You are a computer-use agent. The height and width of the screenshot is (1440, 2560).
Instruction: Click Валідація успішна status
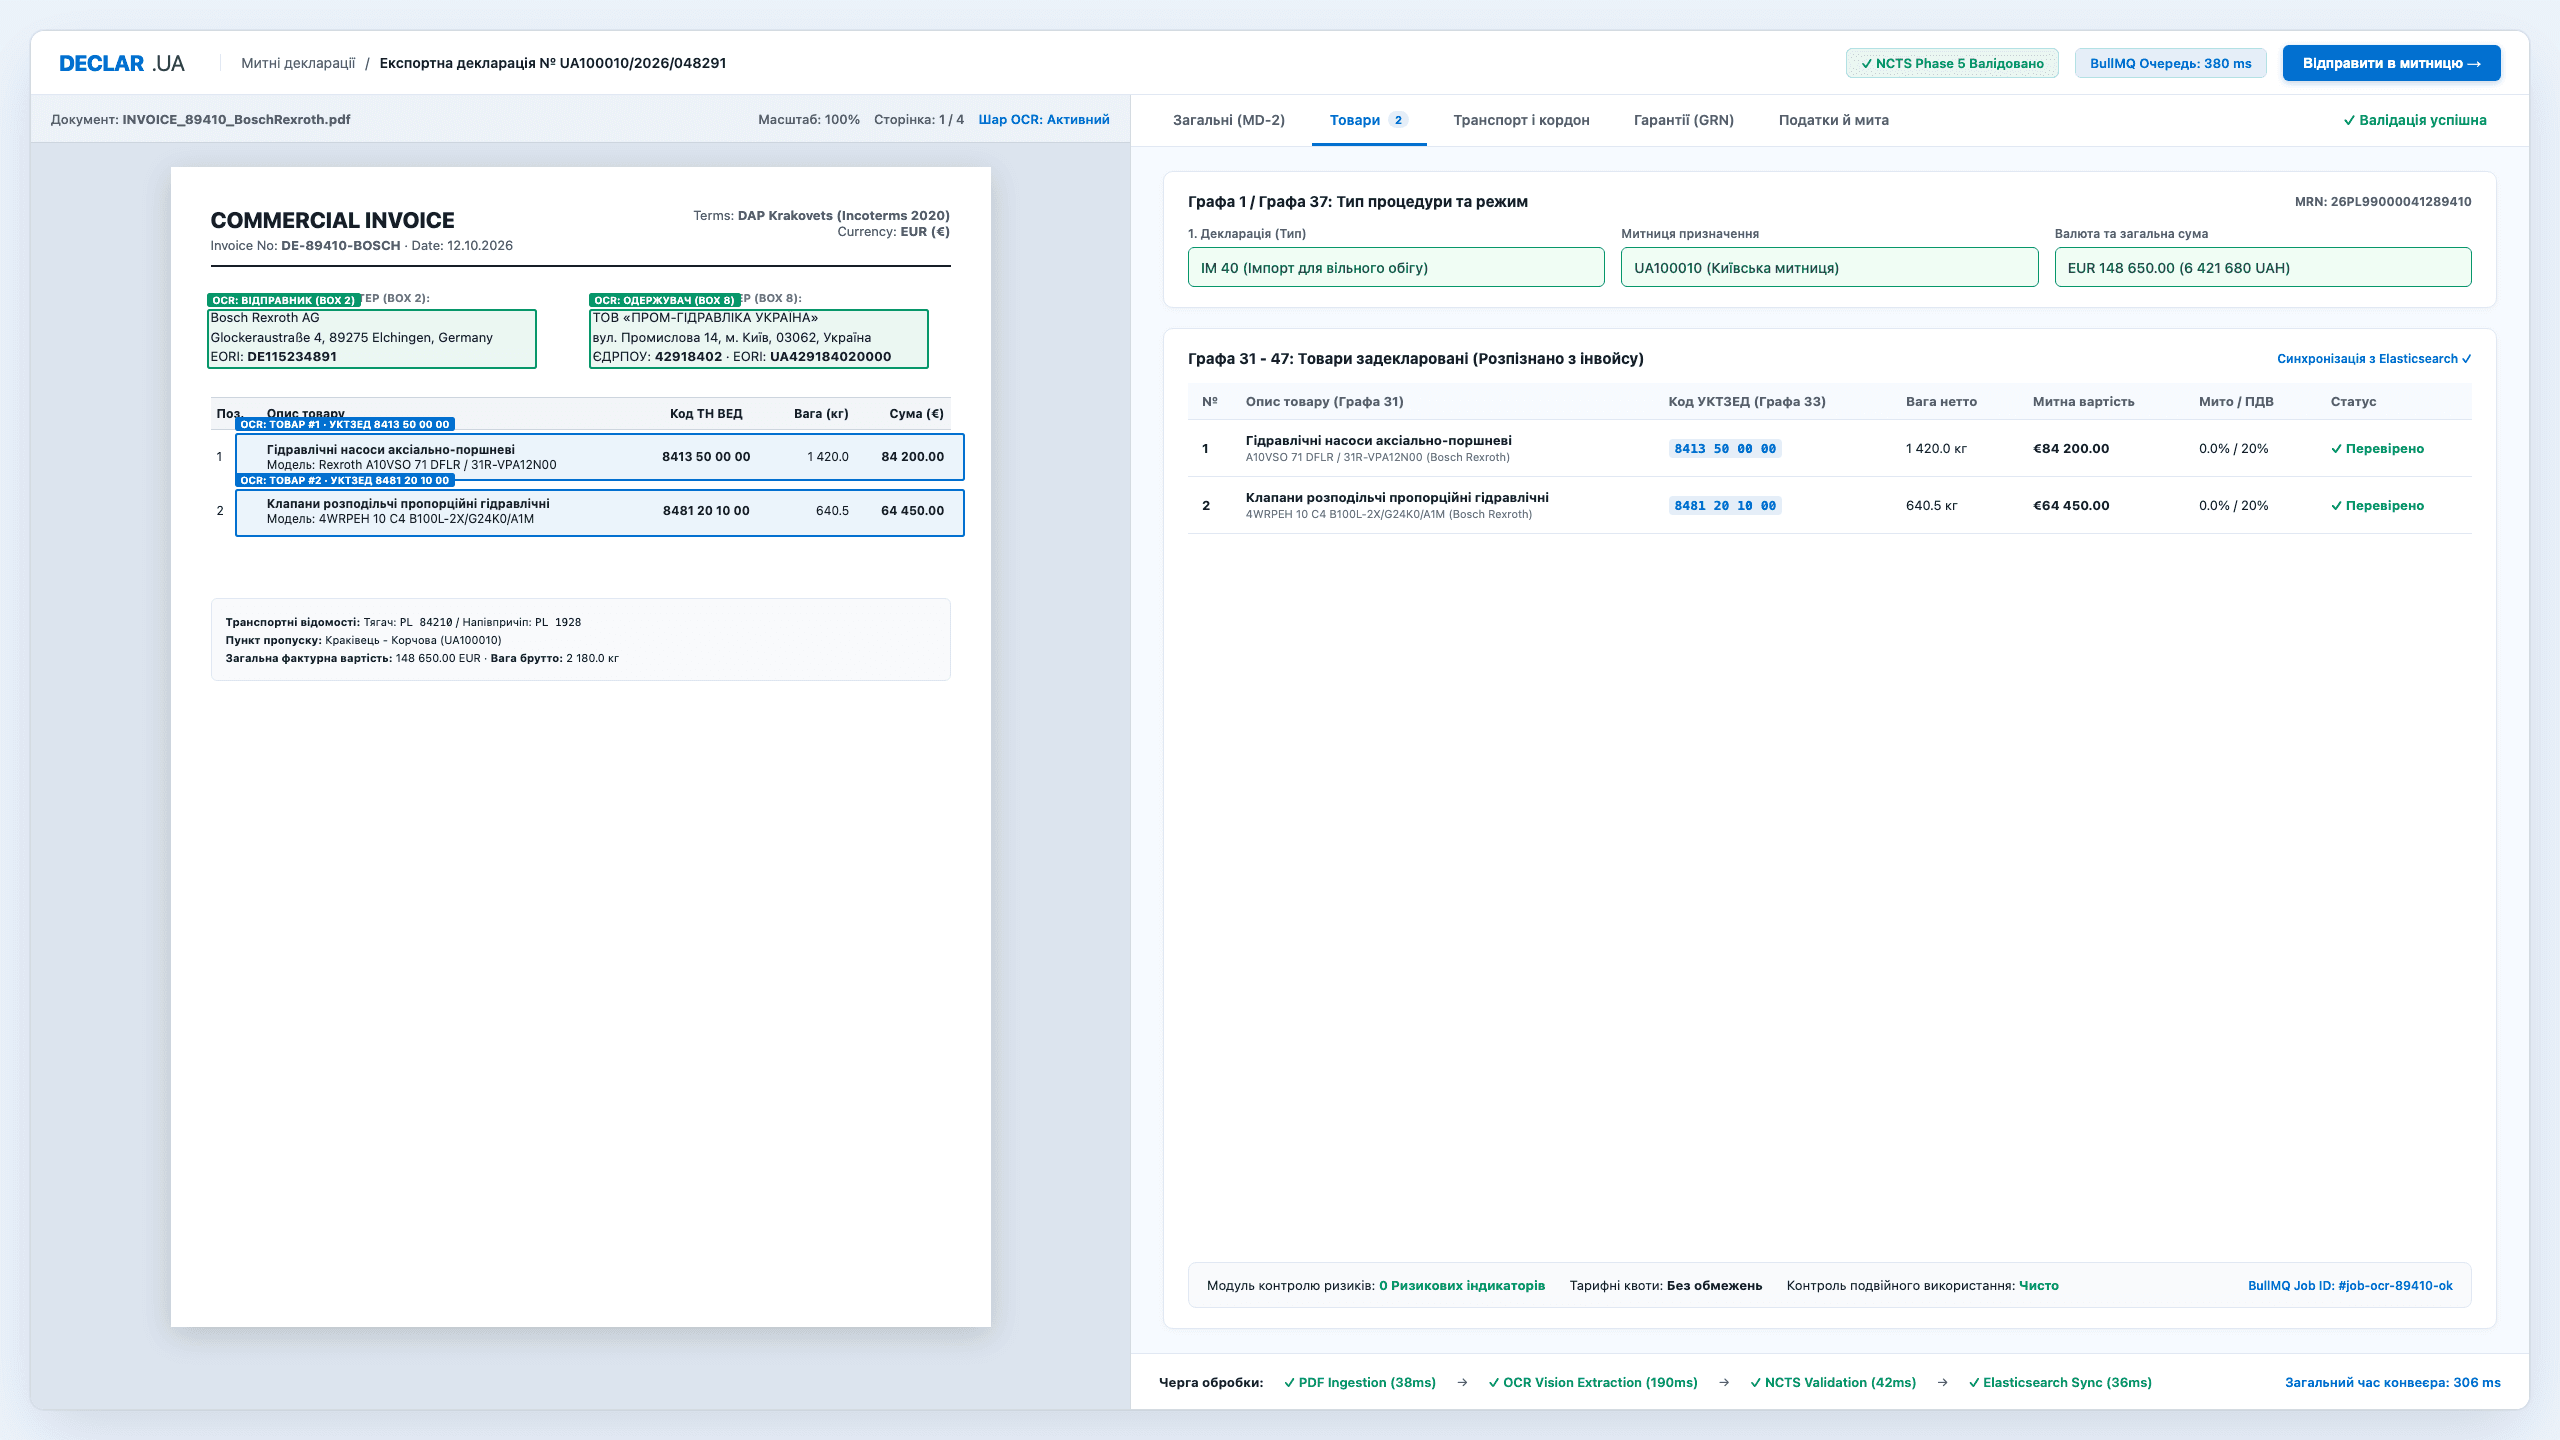2414,120
